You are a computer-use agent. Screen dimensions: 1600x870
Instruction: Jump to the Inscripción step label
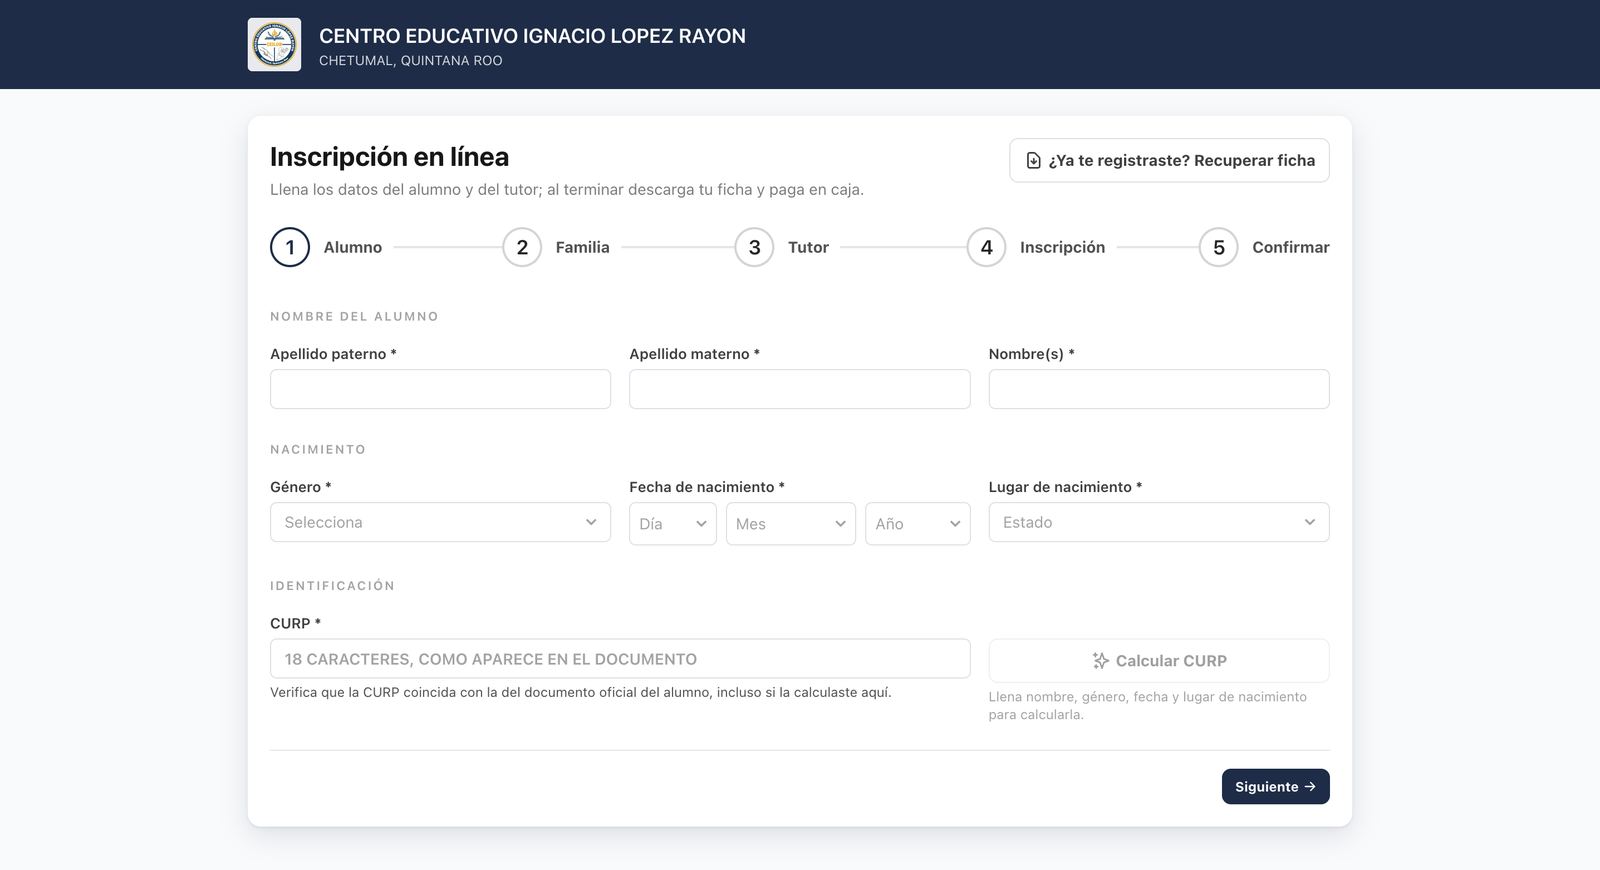[x=1062, y=247]
